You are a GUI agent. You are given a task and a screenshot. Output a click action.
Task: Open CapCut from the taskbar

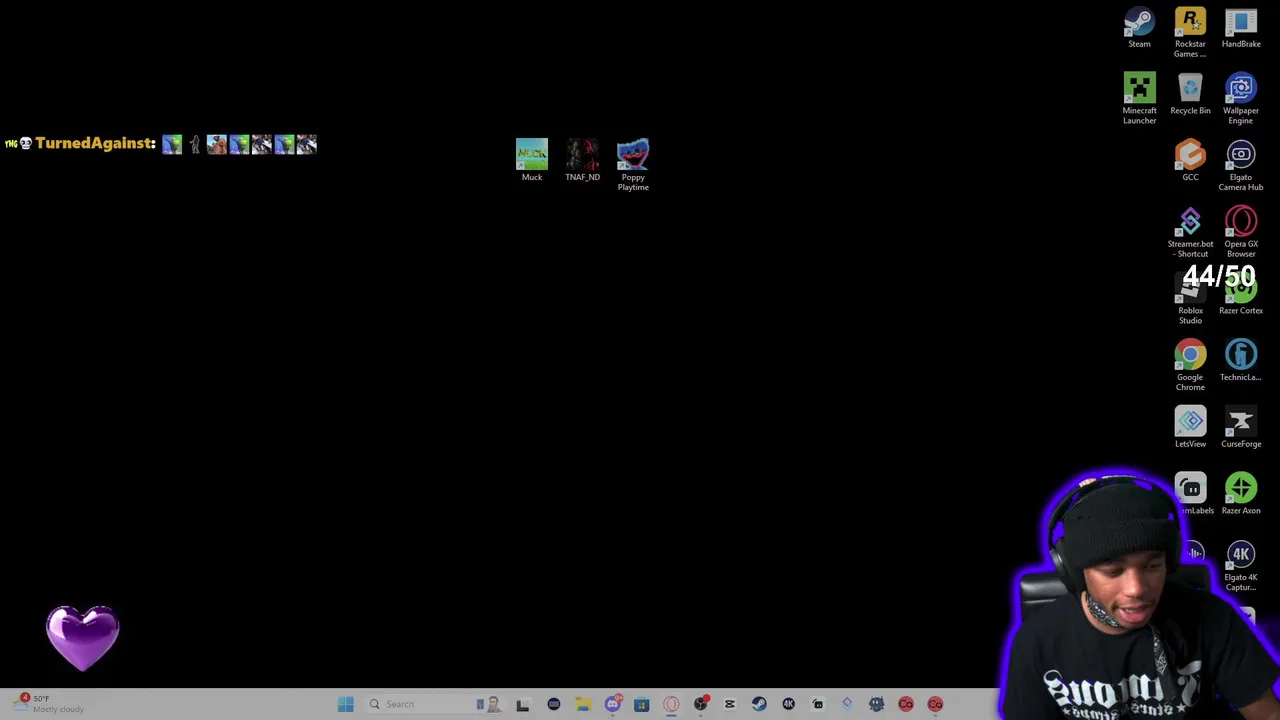tap(730, 704)
